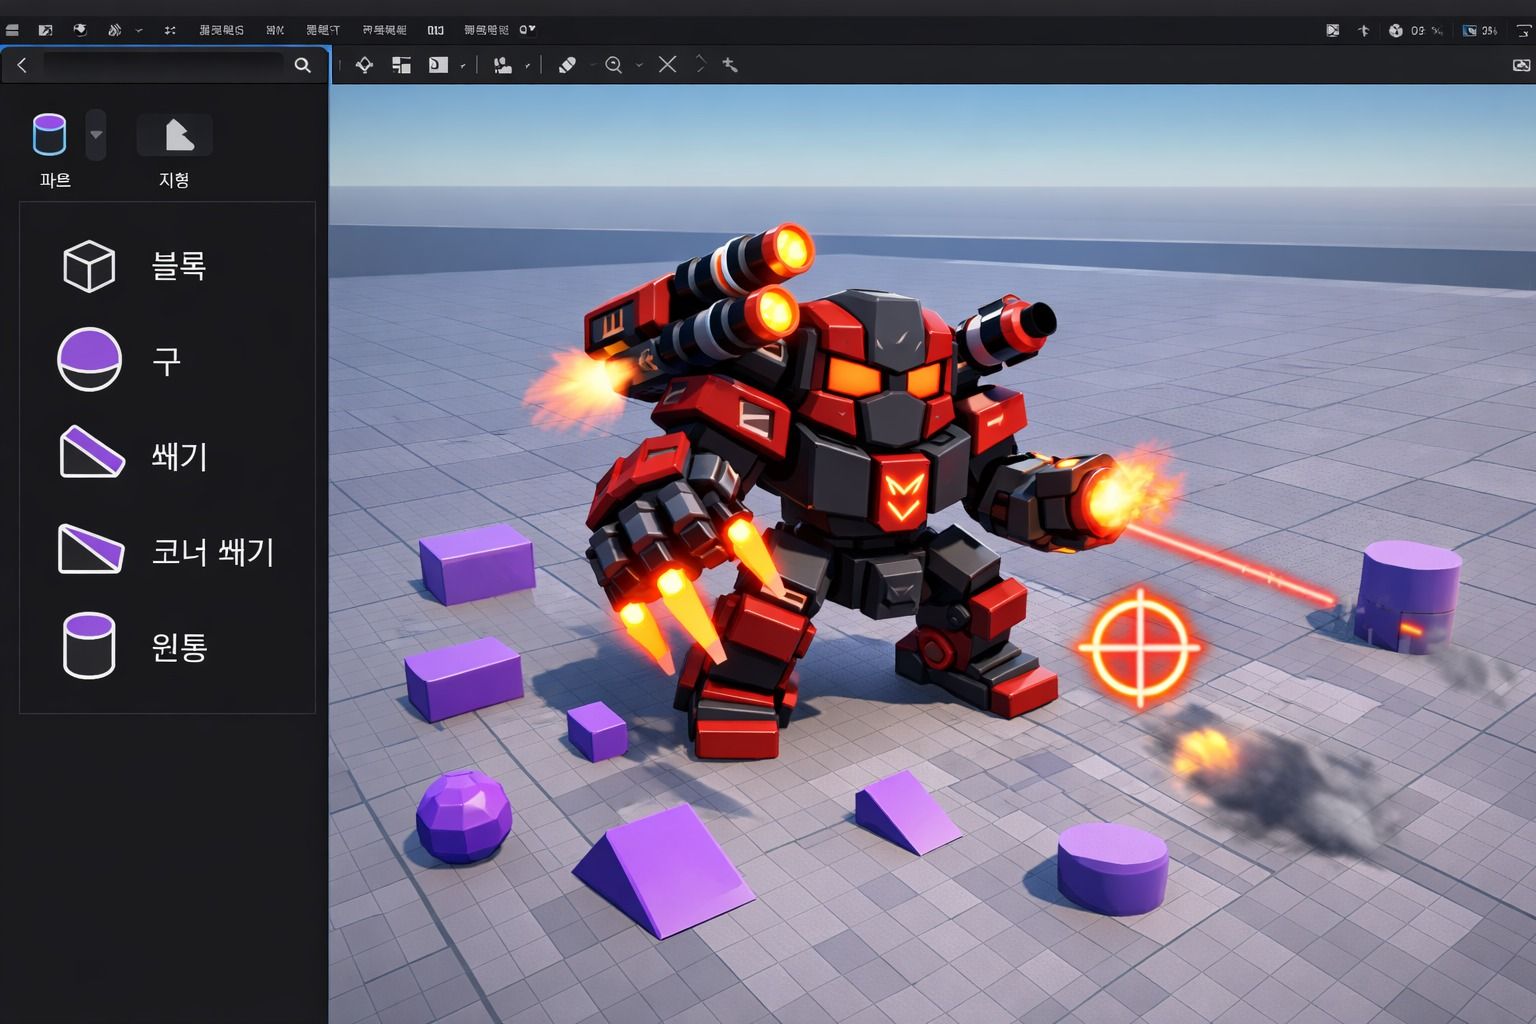
Task: Expand the dropdown arrow beside 파트
Action: point(96,135)
